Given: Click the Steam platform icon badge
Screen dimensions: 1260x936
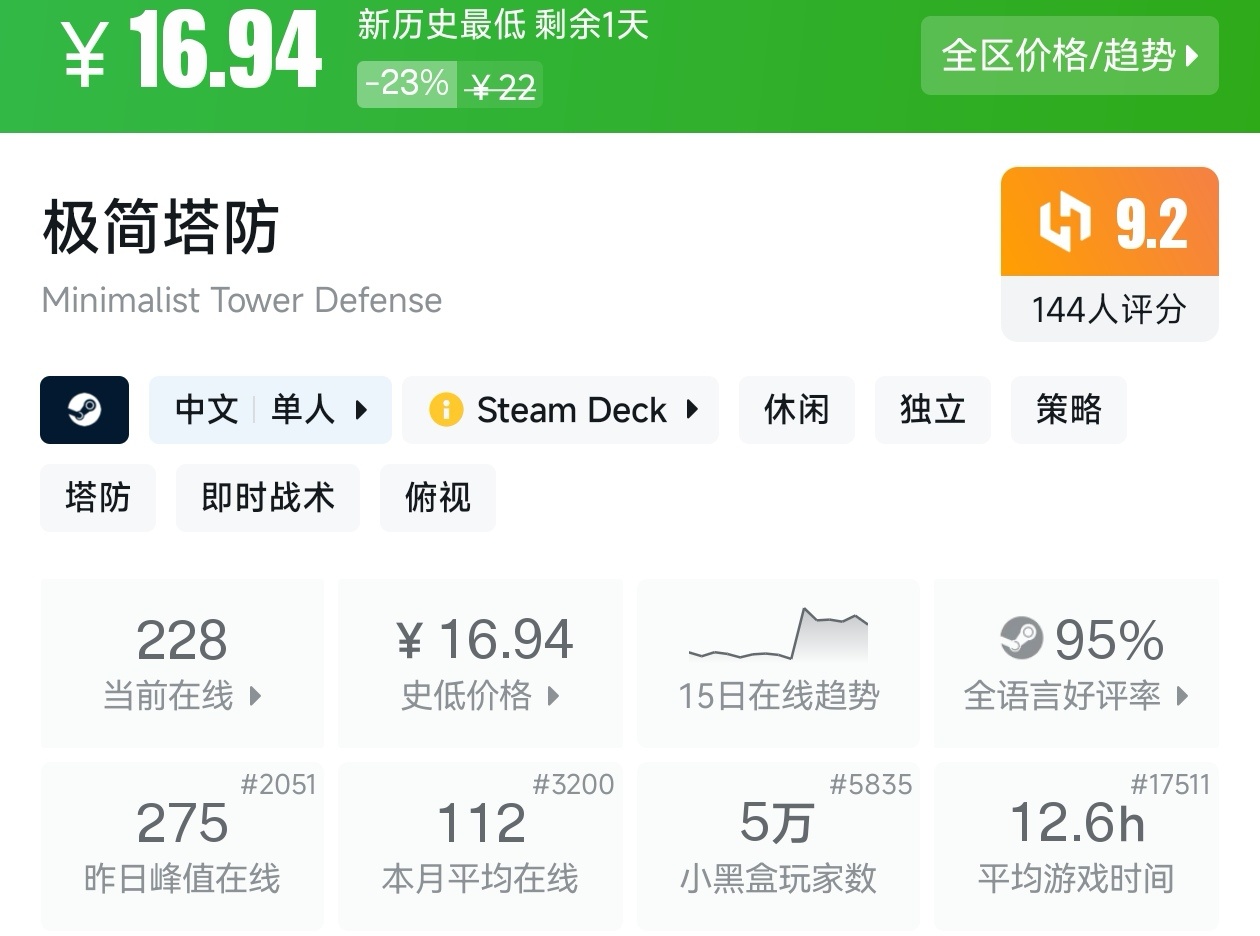Looking at the screenshot, I should coord(84,410).
